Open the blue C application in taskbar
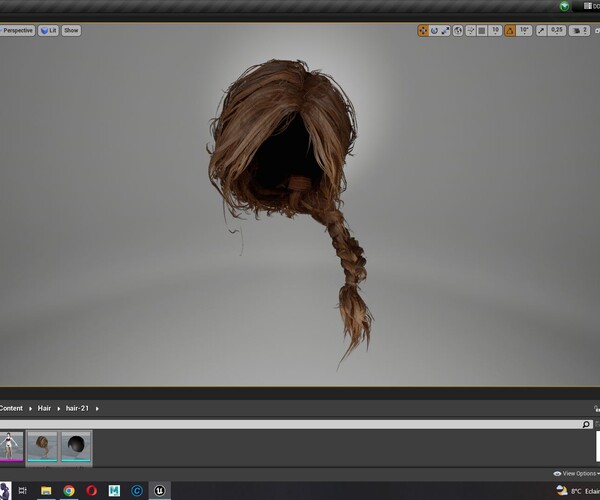This screenshot has height=500, width=600. coord(137,490)
